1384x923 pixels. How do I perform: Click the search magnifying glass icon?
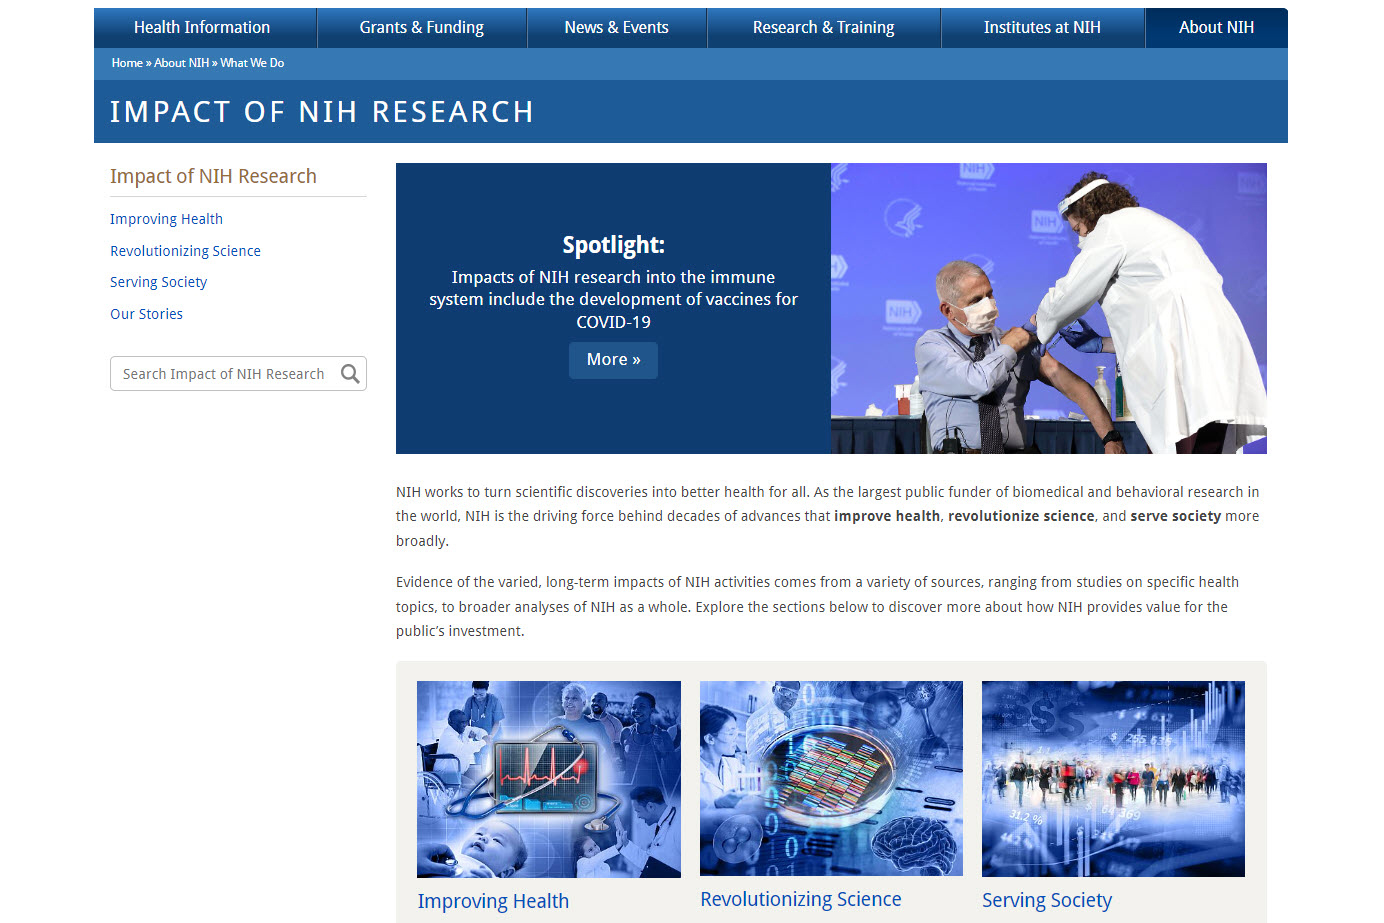[x=350, y=373]
